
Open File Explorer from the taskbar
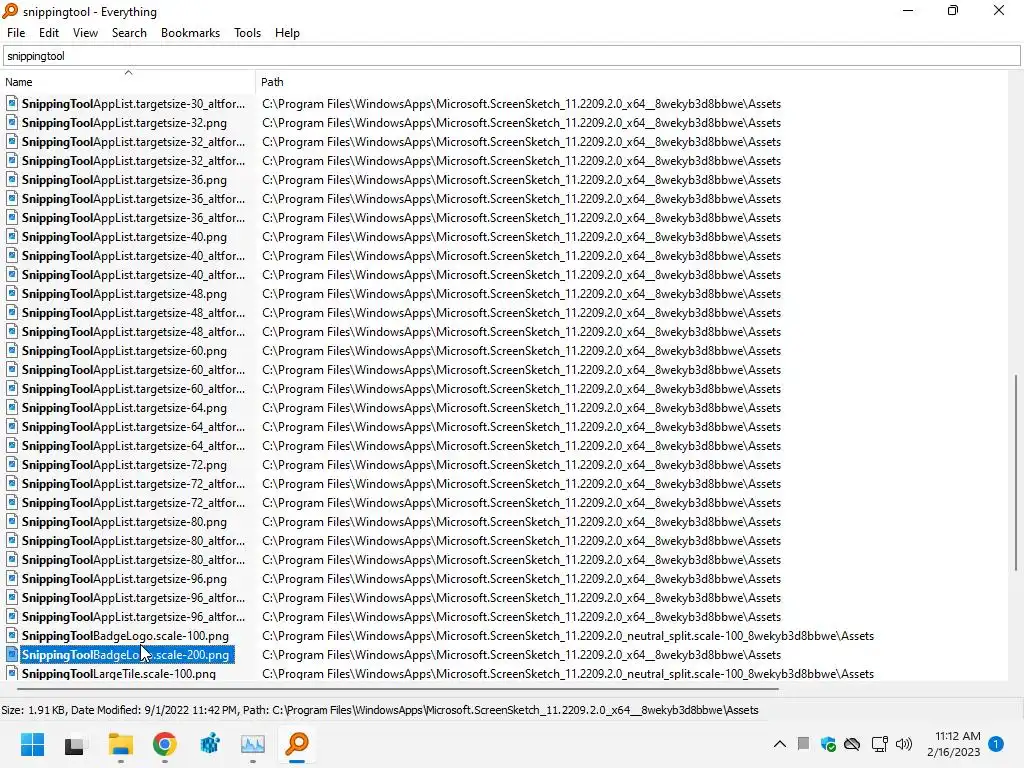coord(120,744)
